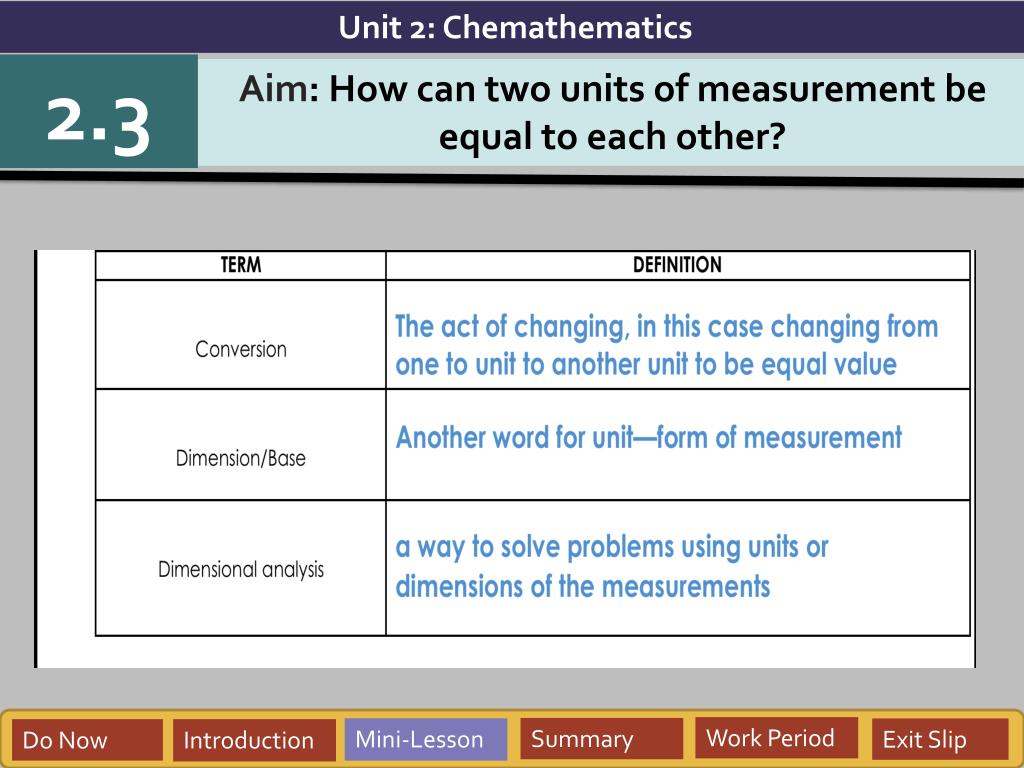The height and width of the screenshot is (768, 1024).
Task: Click the definition 'a way to solve problems'
Action: coord(611,566)
